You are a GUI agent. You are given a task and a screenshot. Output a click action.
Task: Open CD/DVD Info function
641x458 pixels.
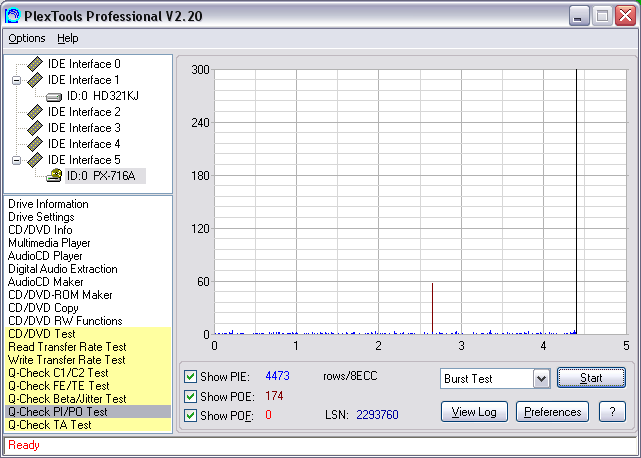[40, 230]
